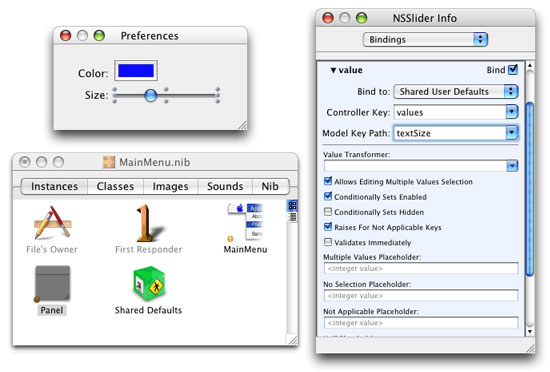
Task: Click the blue scrollbar thumb in NSSlider Info
Action: pyautogui.click(x=530, y=189)
